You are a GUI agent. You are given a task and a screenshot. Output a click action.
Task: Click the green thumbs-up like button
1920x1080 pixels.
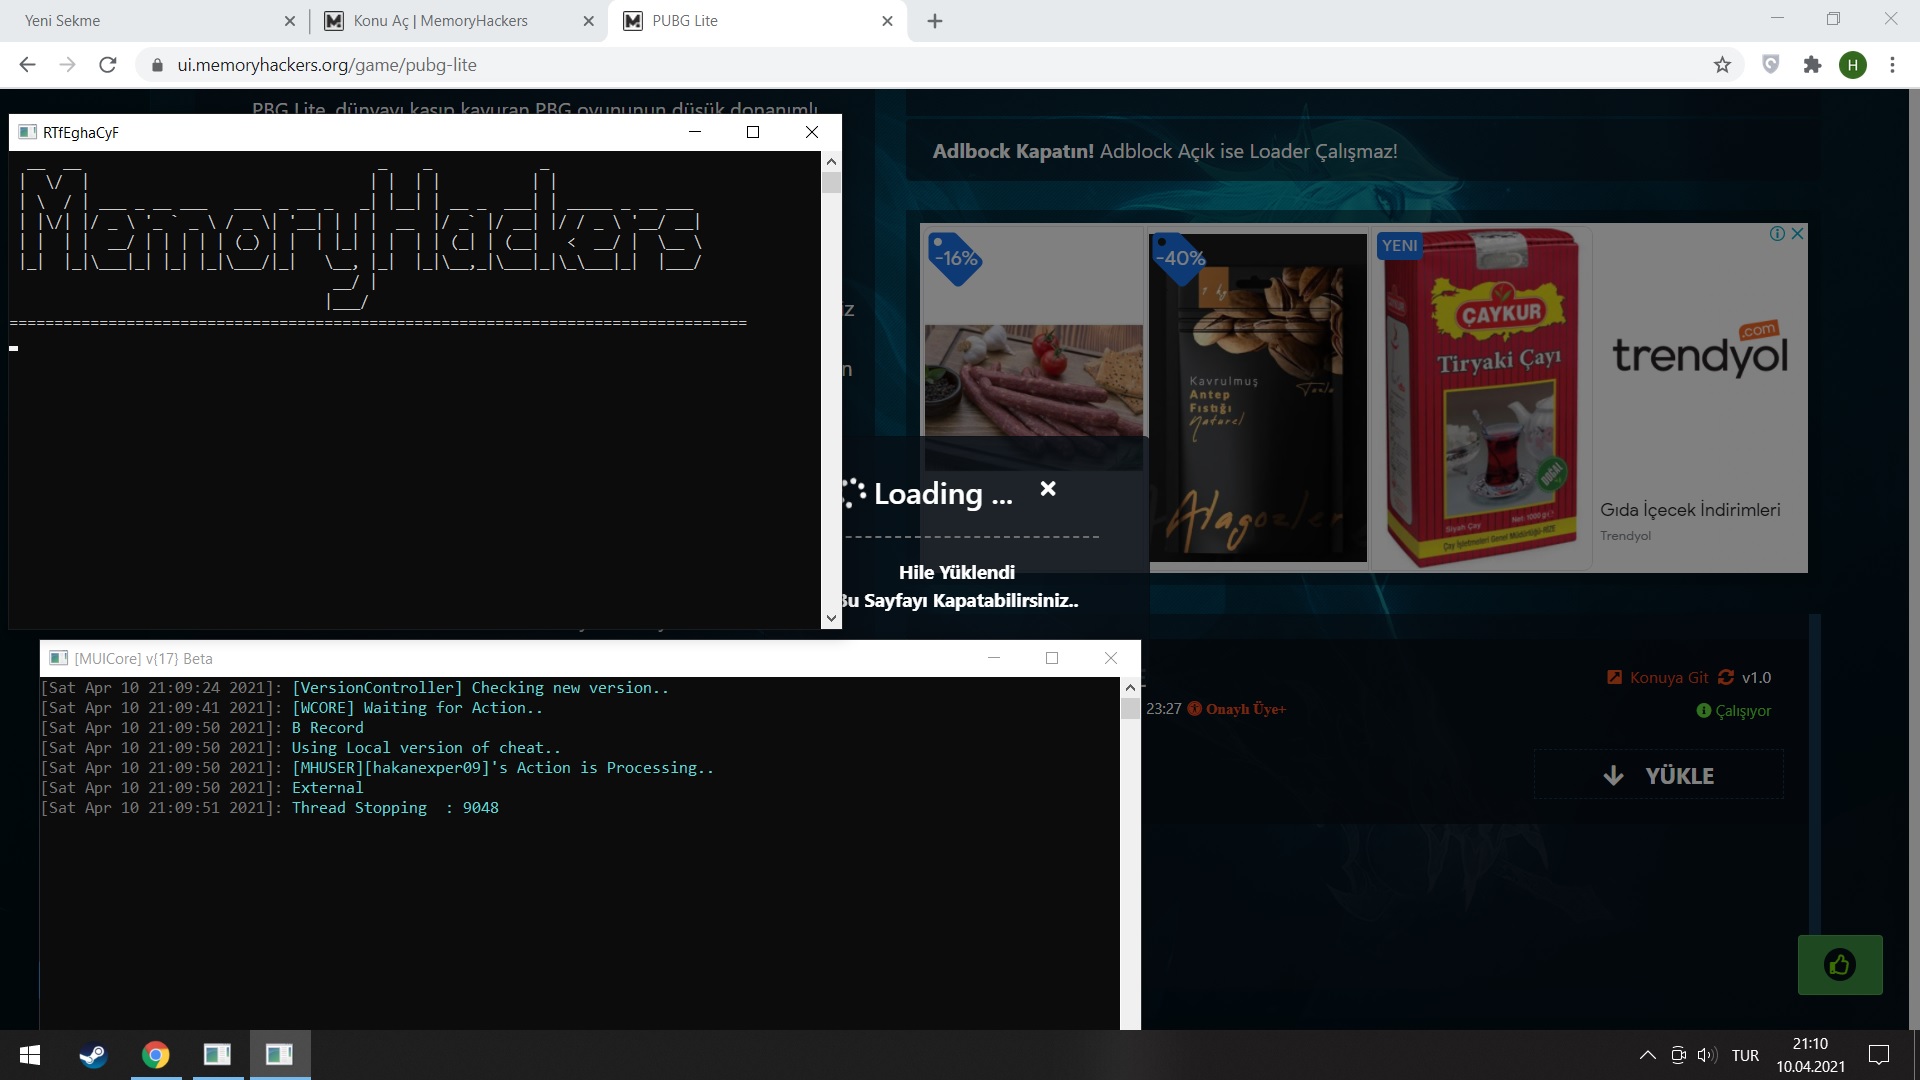point(1840,964)
